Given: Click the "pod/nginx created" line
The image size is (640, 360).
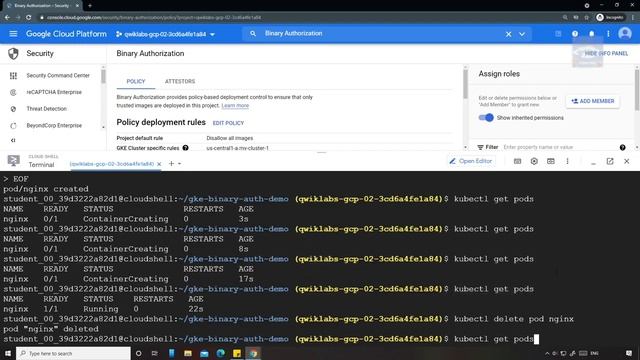Looking at the screenshot, I should point(46,189).
